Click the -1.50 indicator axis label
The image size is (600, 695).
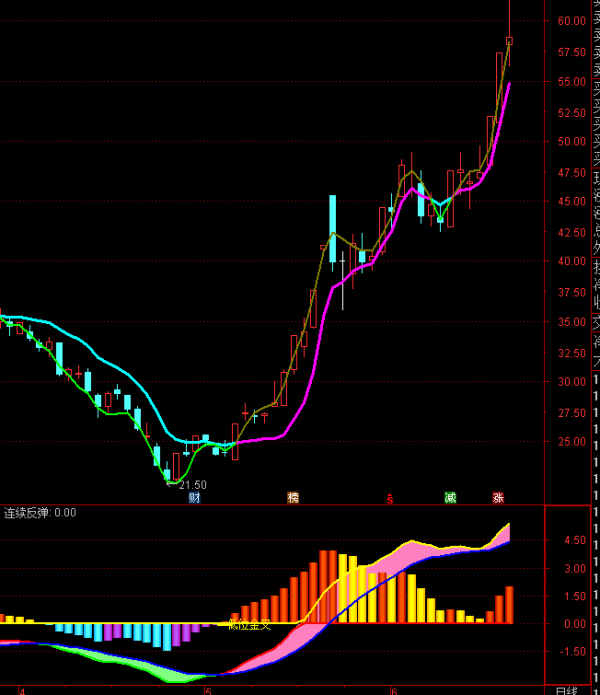pyautogui.click(x=573, y=652)
